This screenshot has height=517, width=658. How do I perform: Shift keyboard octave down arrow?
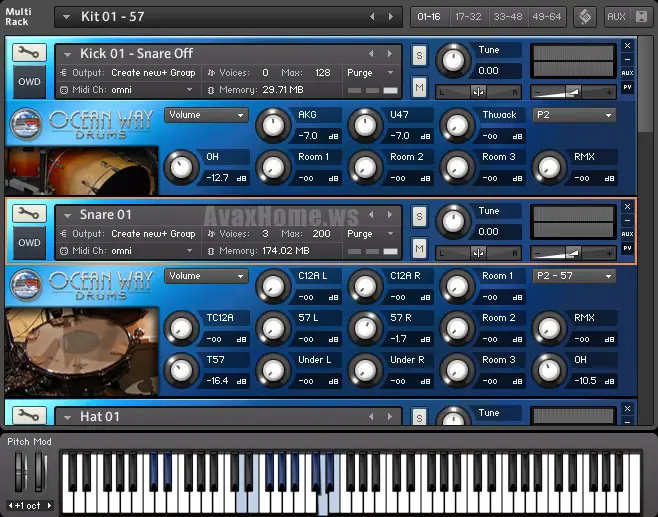pyautogui.click(x=10, y=505)
